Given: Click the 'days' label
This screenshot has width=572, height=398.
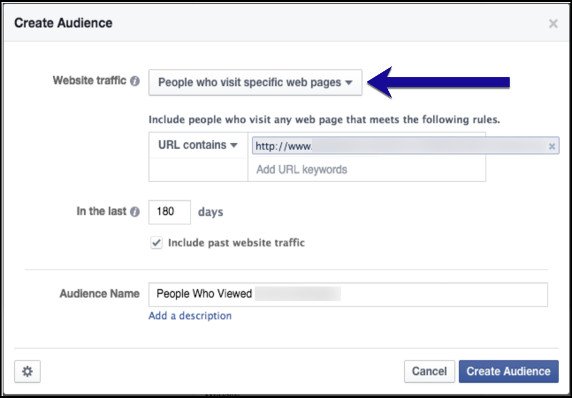Looking at the screenshot, I should coord(210,212).
